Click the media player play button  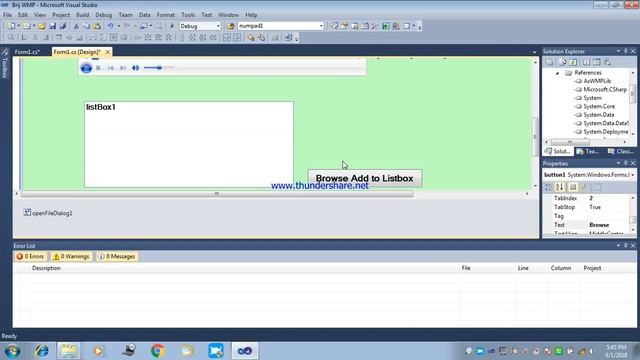pos(86,68)
